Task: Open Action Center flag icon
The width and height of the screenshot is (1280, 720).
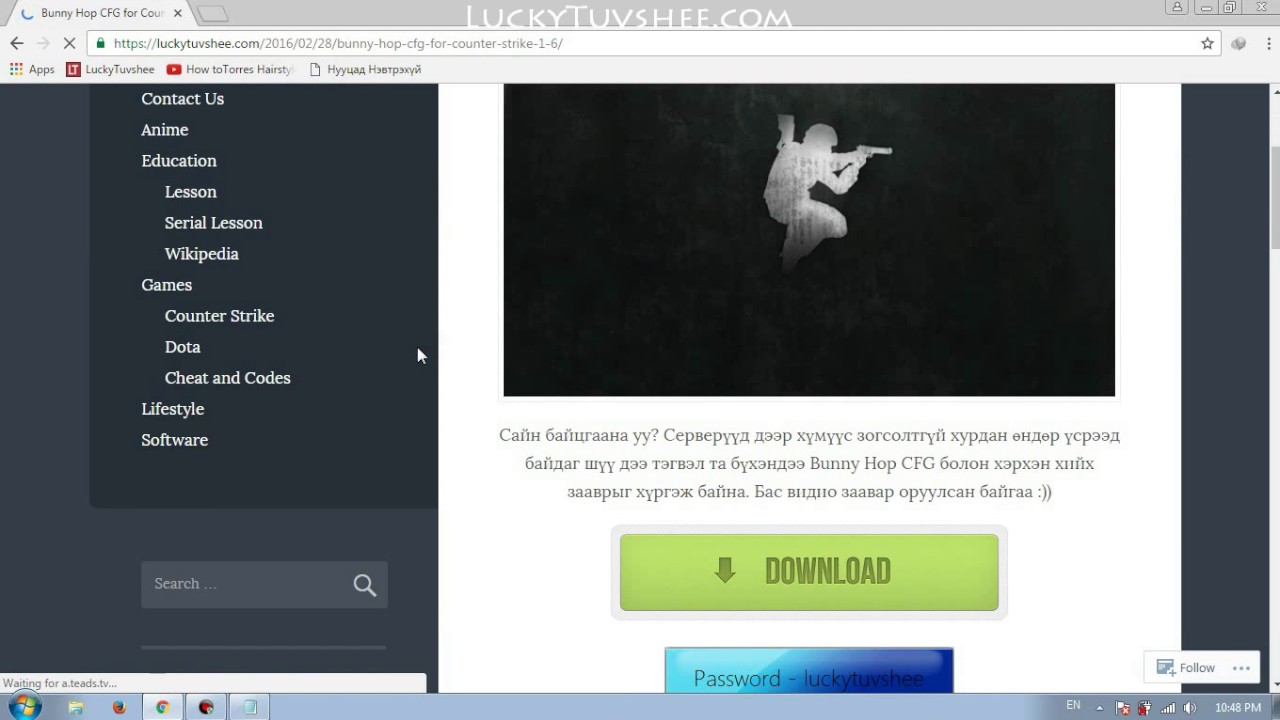Action: (x=1123, y=707)
